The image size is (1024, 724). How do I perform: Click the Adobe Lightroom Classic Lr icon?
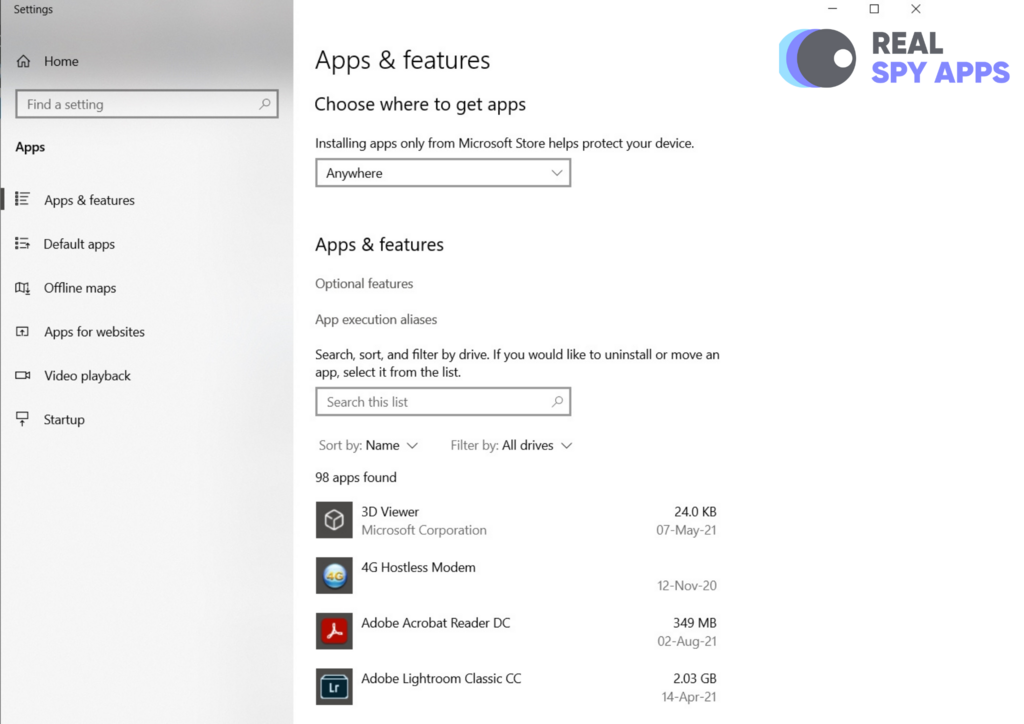(x=334, y=687)
